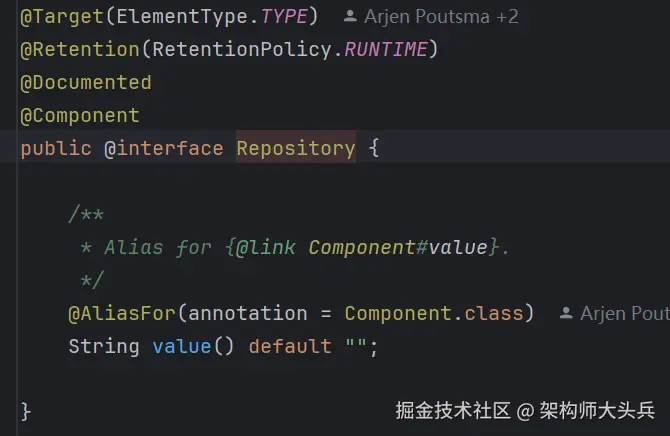
Task: Click the Javadoc opening /** marker
Action: pos(86,214)
